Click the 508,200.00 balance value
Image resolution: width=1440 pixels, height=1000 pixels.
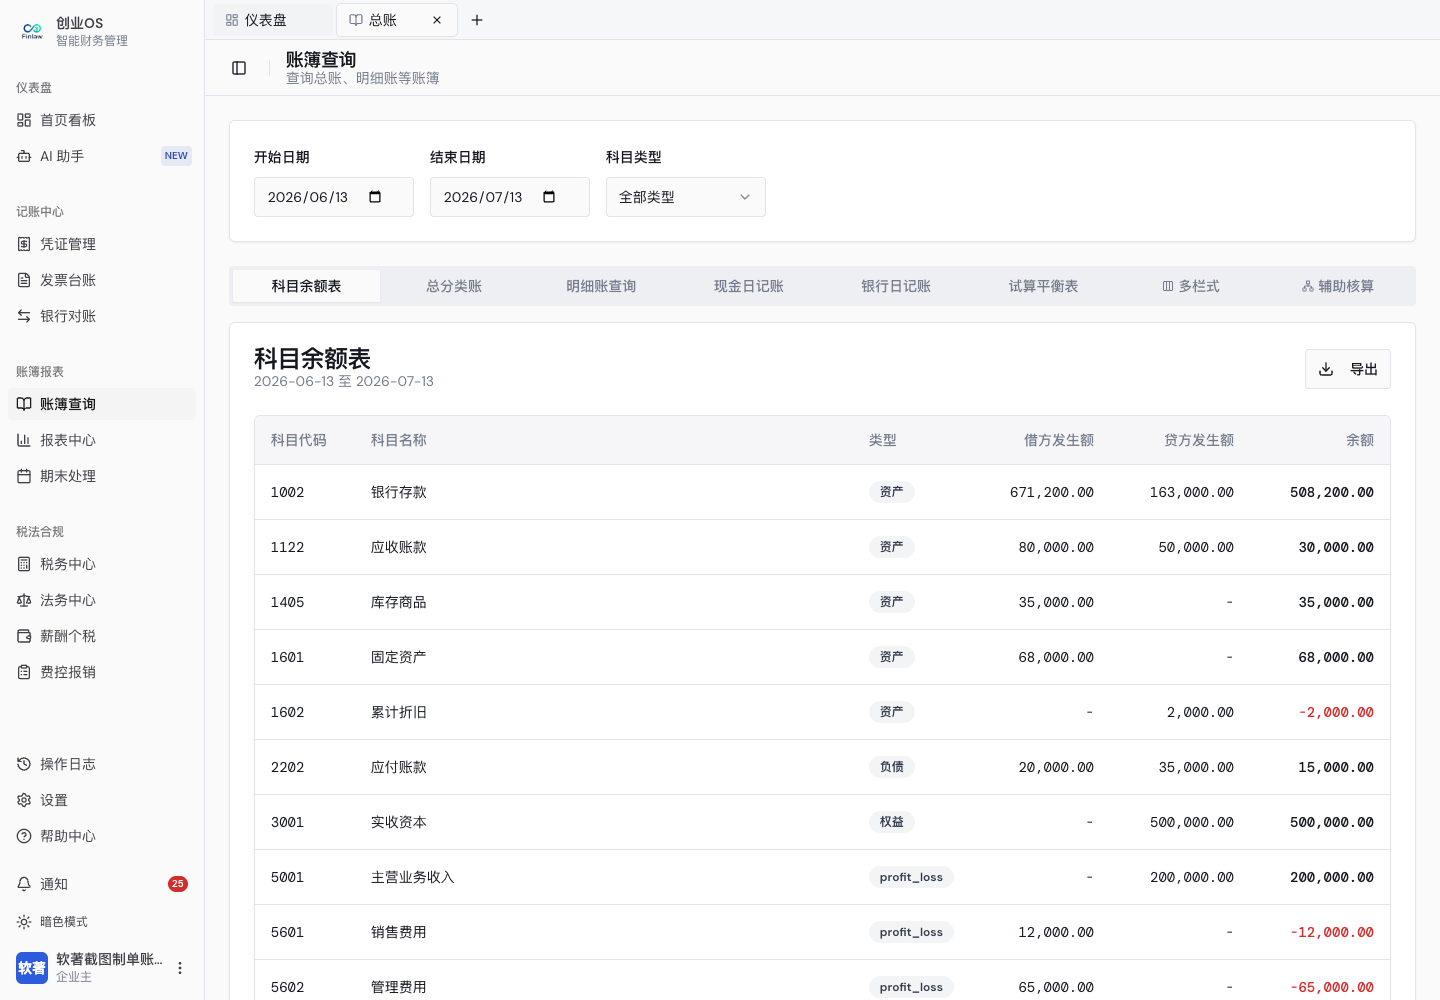click(1332, 492)
